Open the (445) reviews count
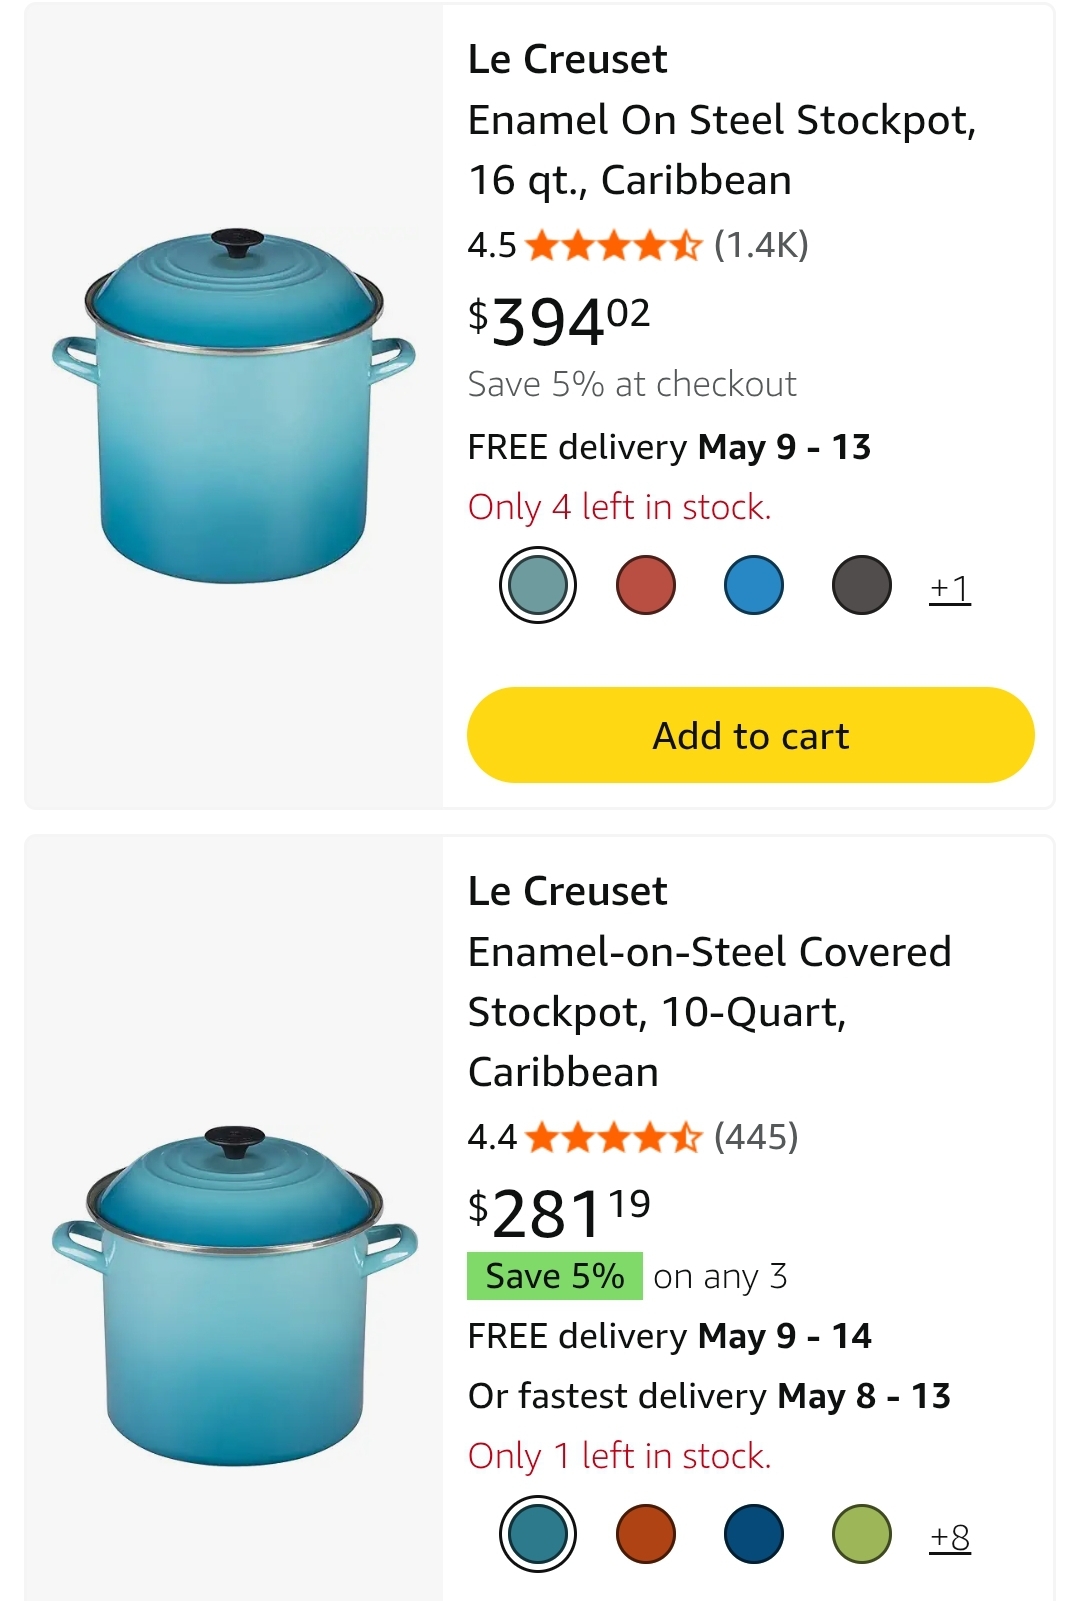The width and height of the screenshot is (1080, 1601). (x=756, y=1137)
